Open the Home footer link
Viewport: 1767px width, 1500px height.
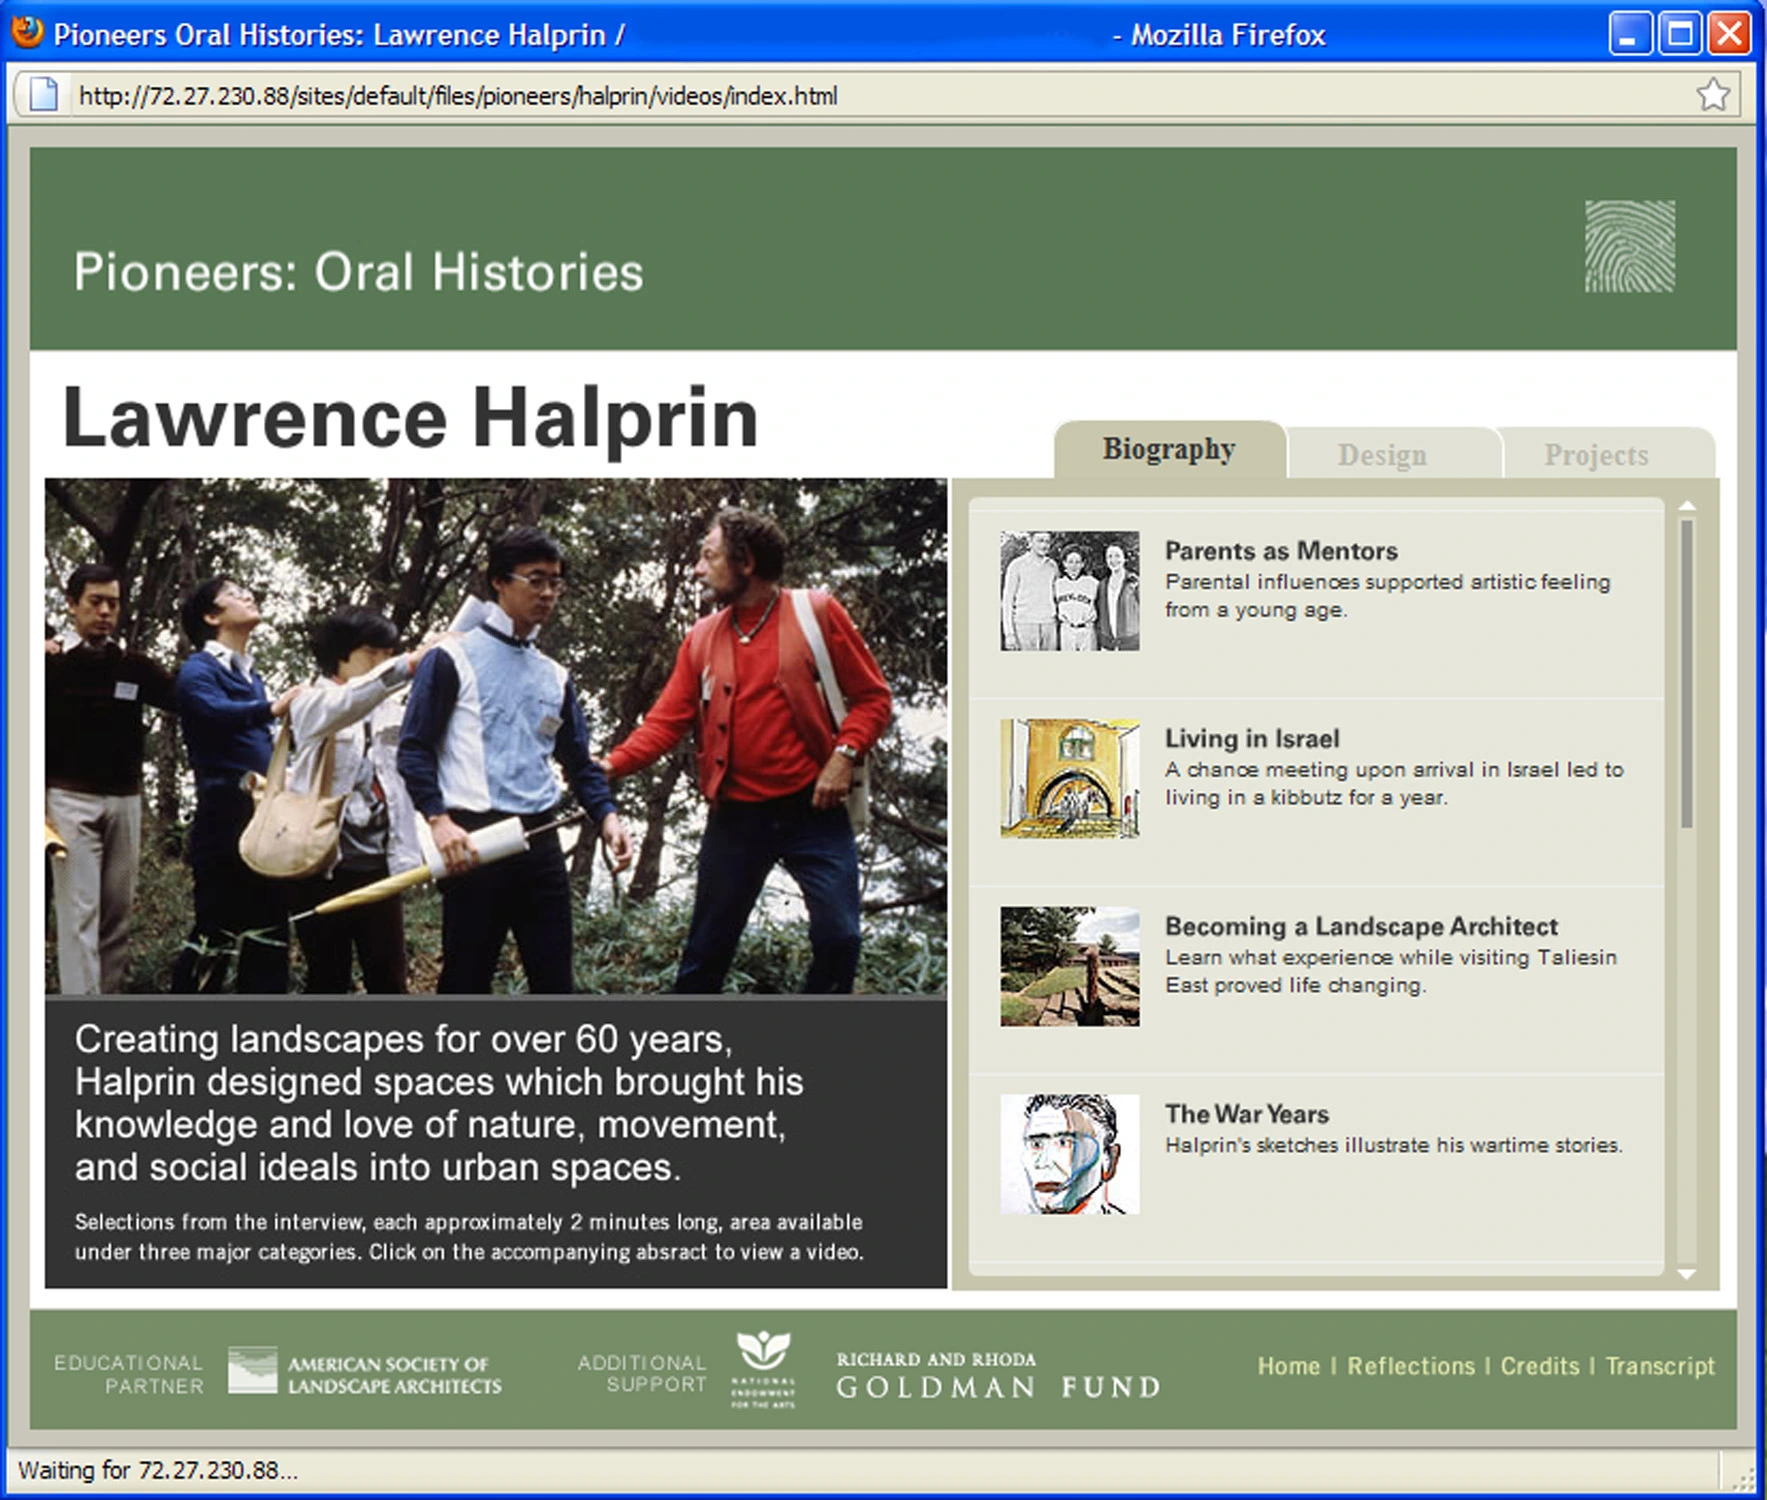1288,1366
